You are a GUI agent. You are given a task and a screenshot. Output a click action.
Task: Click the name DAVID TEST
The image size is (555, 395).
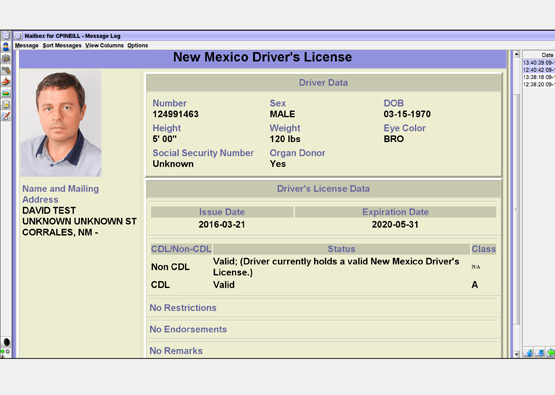pos(49,211)
